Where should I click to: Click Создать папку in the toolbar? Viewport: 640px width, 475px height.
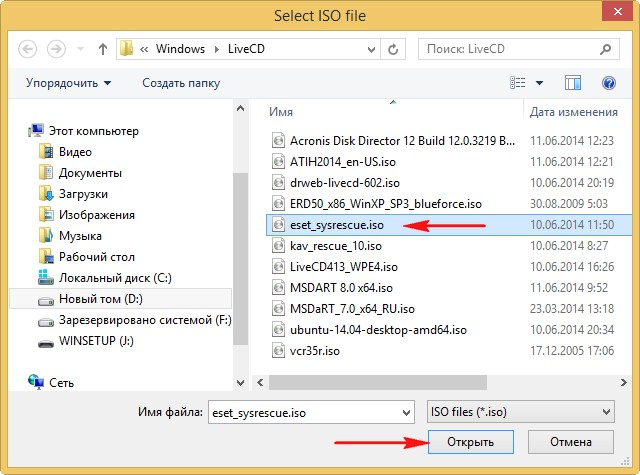[180, 83]
